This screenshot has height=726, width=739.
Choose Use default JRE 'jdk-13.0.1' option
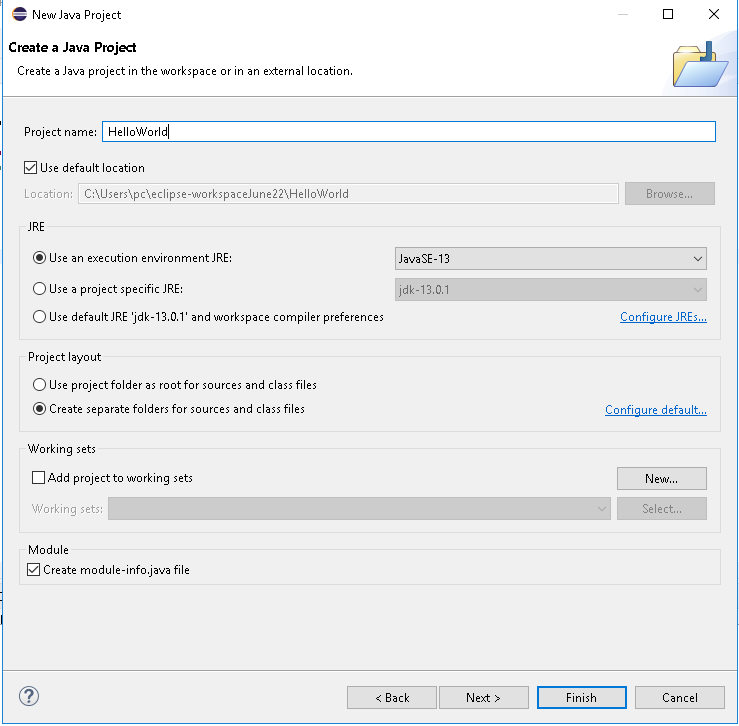coord(40,316)
